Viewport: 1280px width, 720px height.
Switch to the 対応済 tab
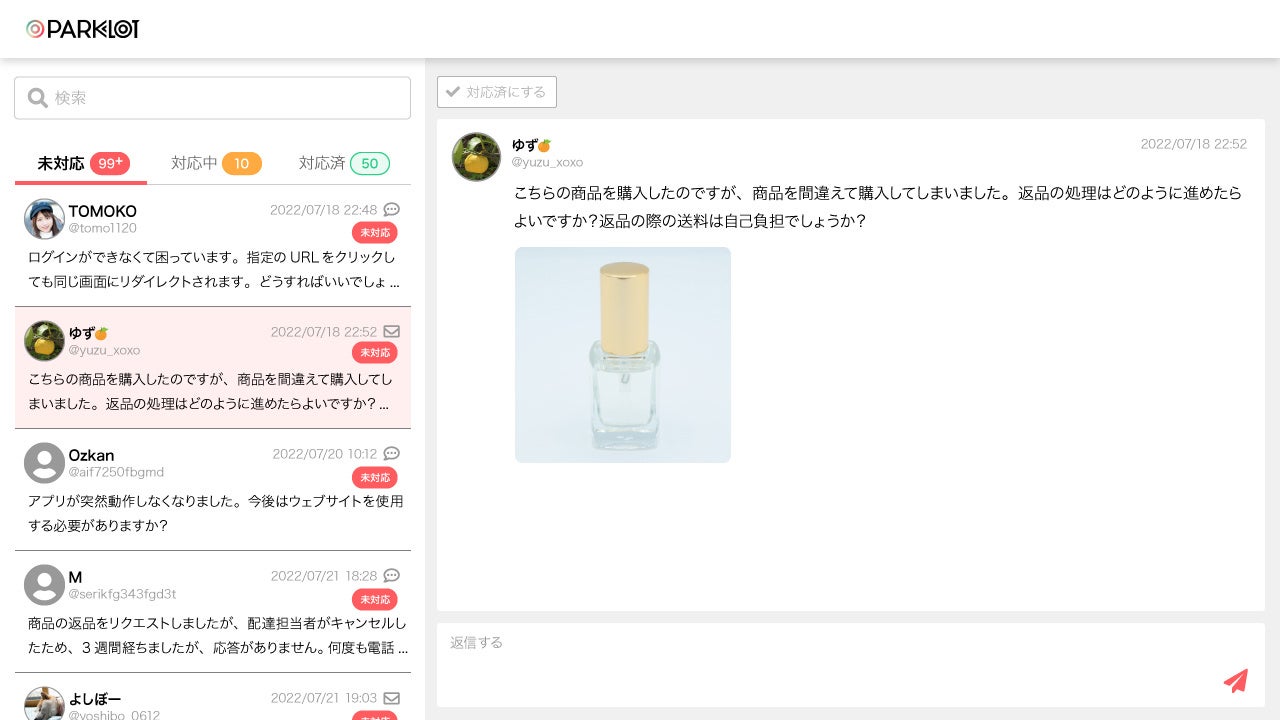[x=345, y=163]
